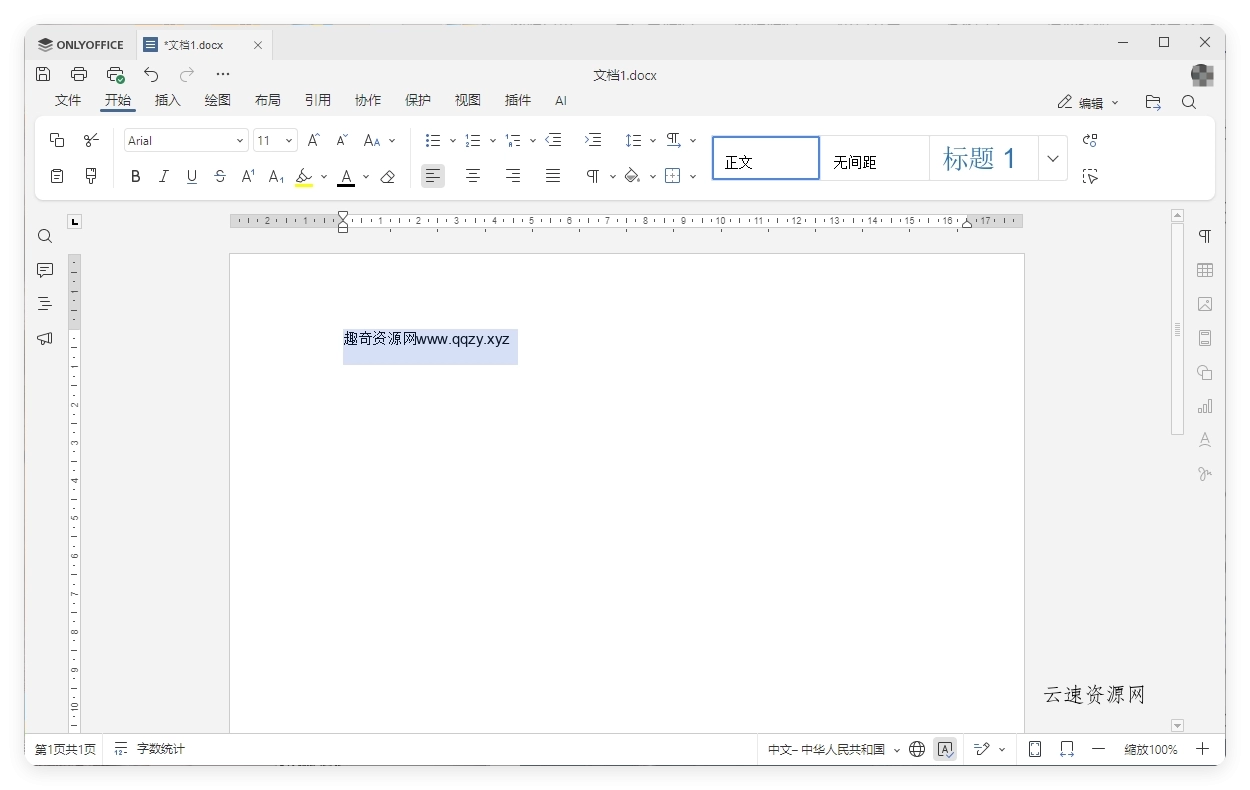1250x790 pixels.
Task: Open the 文件 menu
Action: coord(68,100)
